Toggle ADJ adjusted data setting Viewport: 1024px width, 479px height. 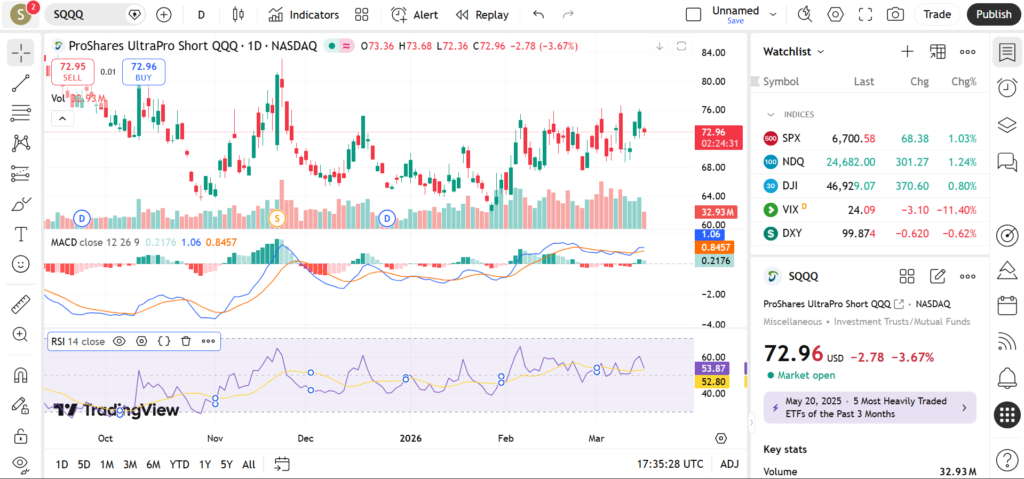point(729,464)
